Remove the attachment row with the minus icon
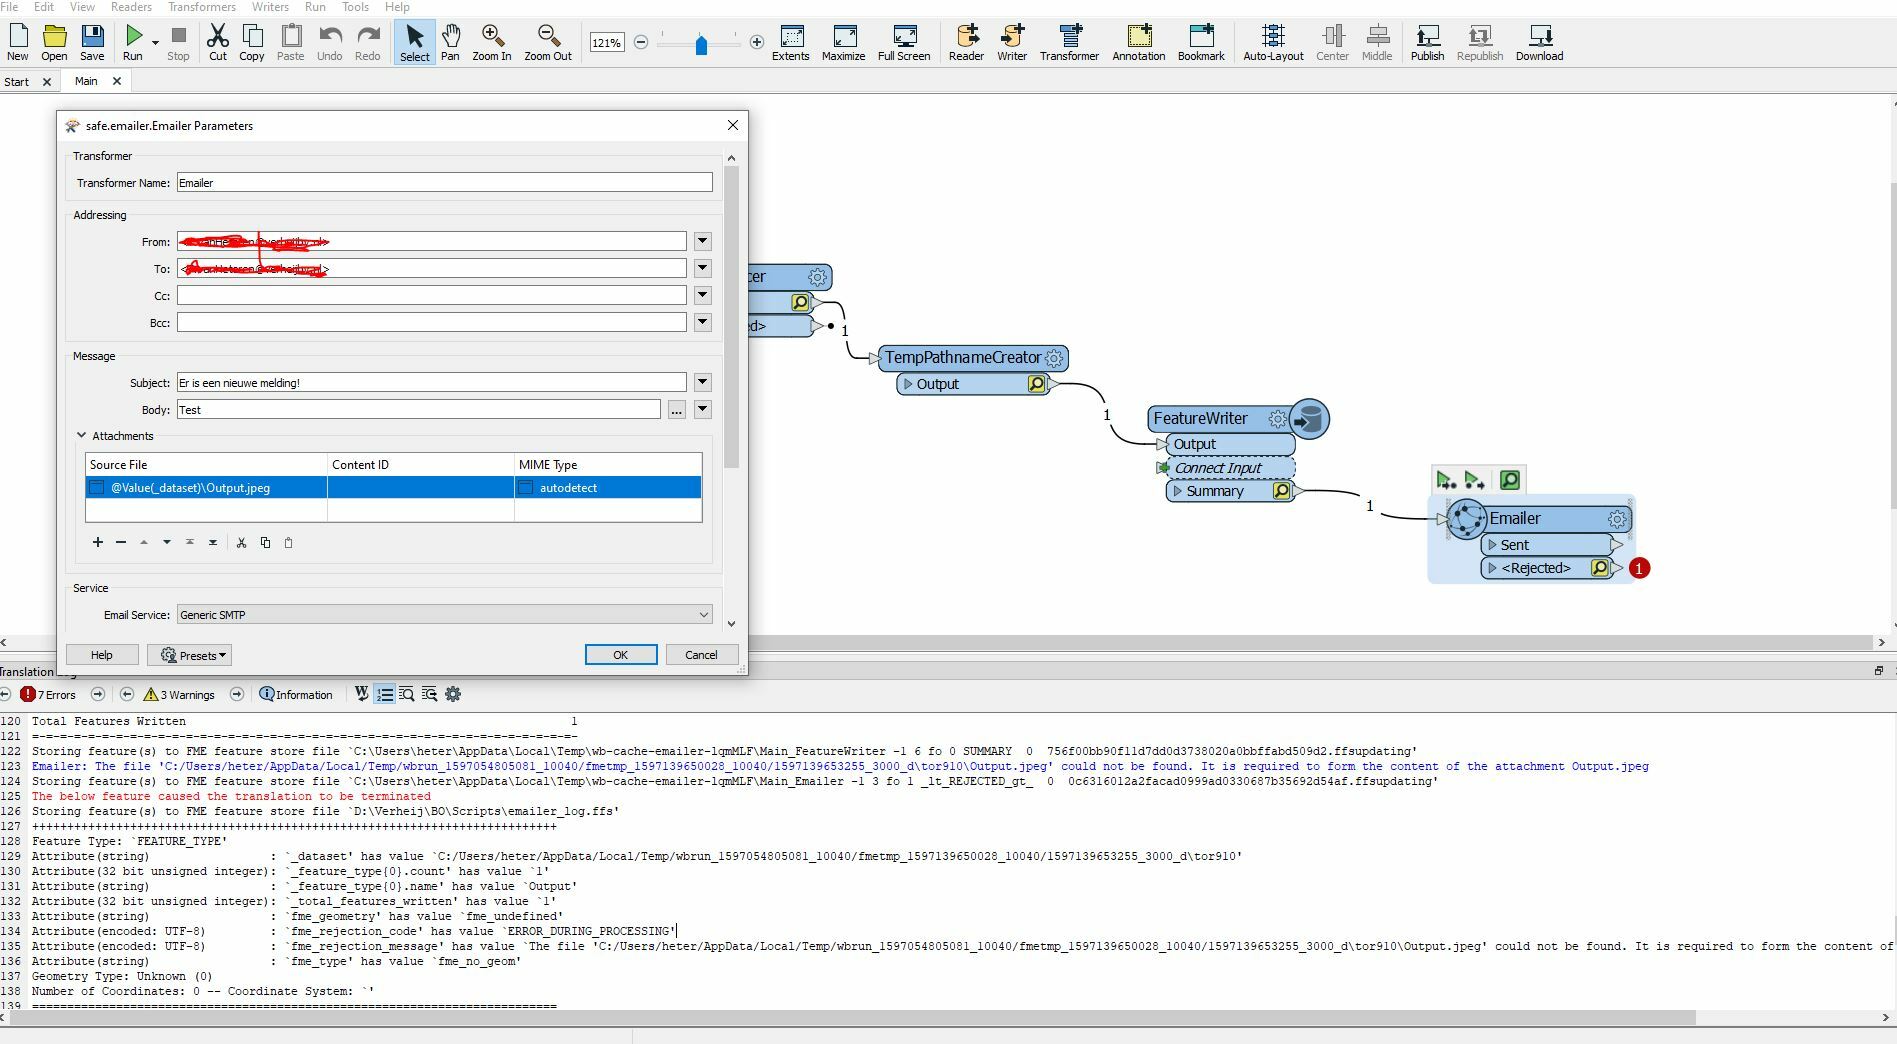 [121, 542]
